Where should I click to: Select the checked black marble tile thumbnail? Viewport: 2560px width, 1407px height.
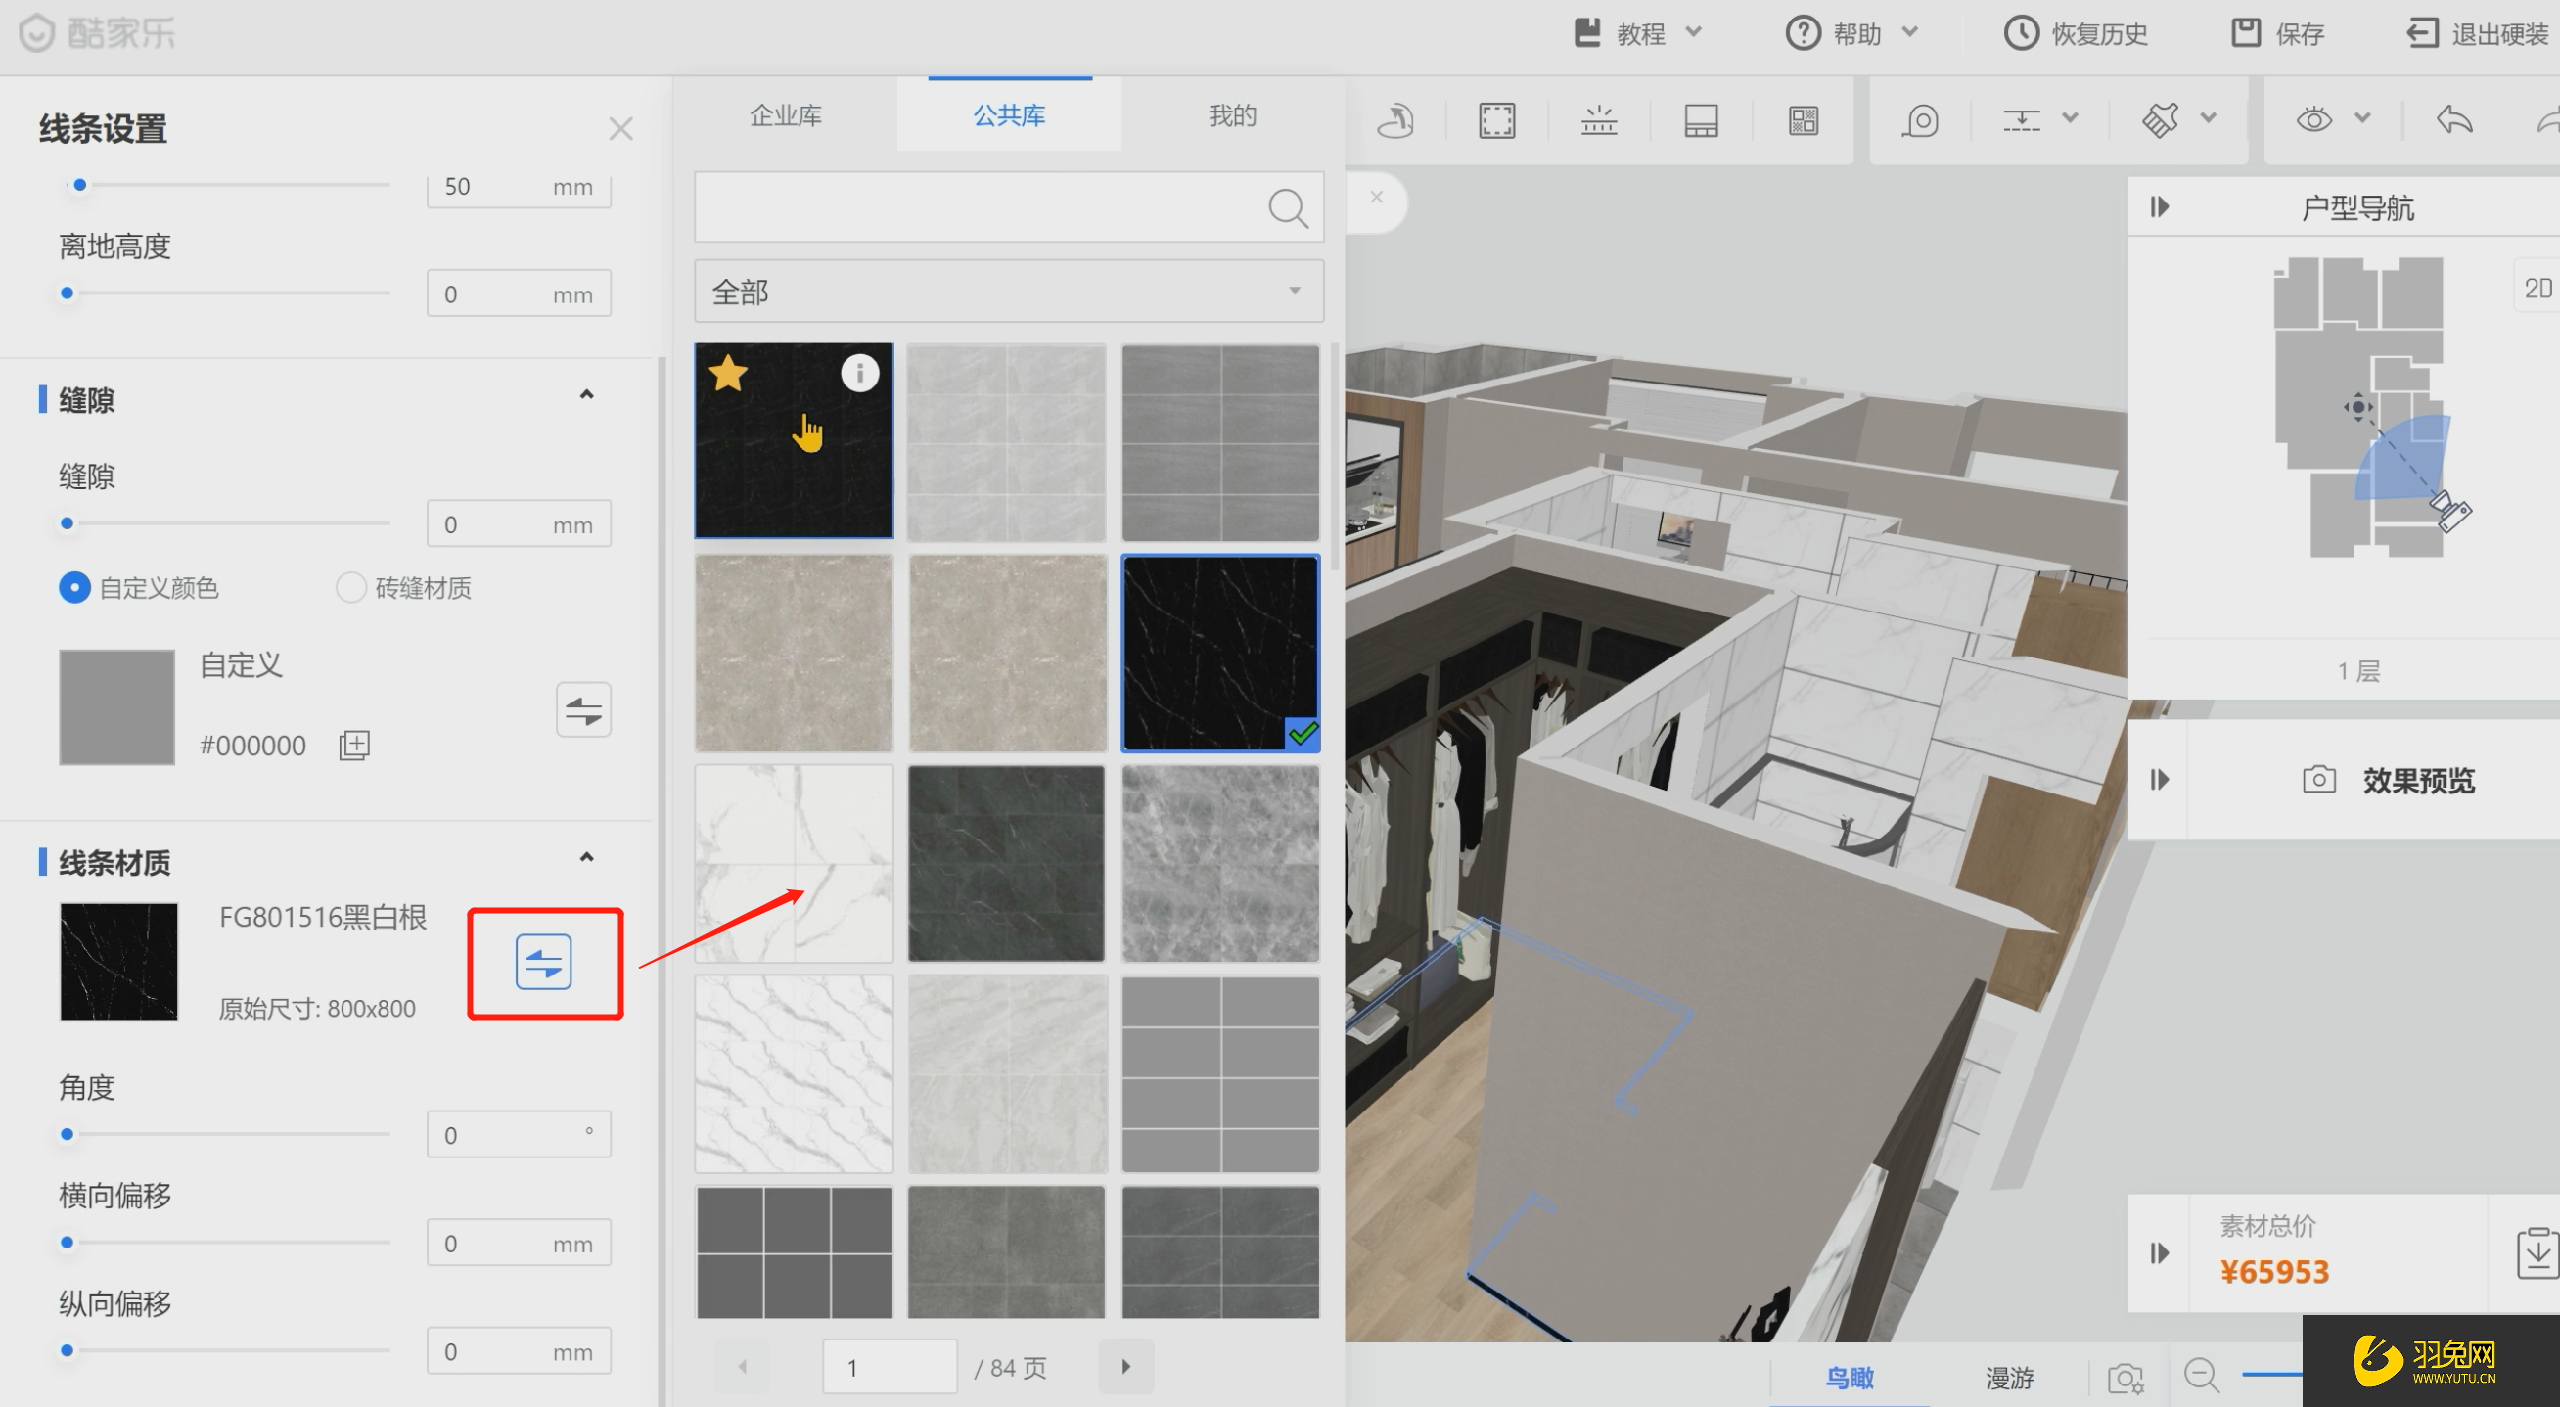(x=1220, y=653)
